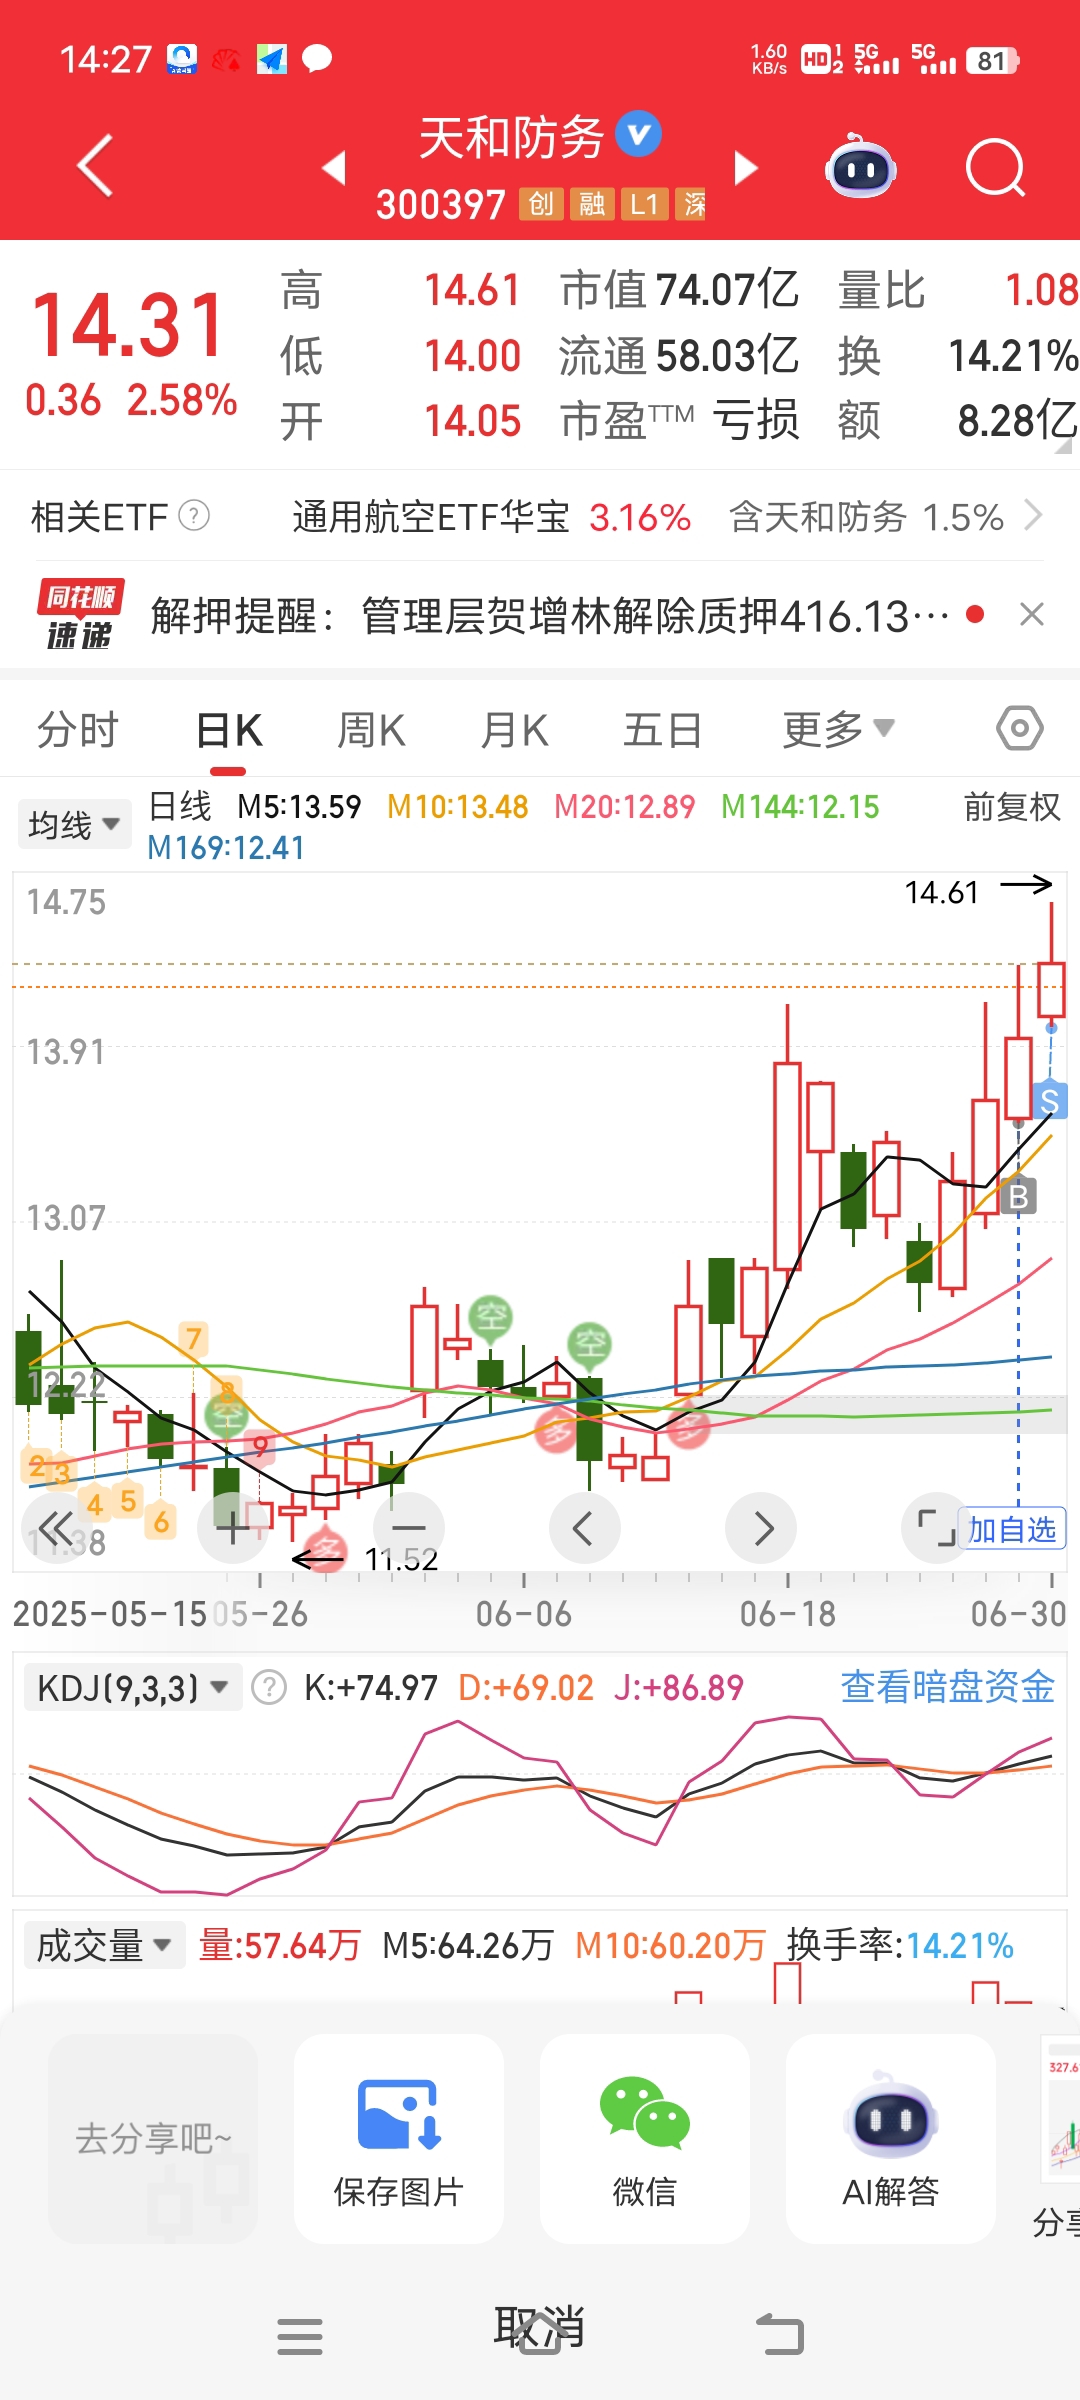1080x2400 pixels.
Task: Zoom in on the chart with the plus button
Action: tap(233, 1528)
